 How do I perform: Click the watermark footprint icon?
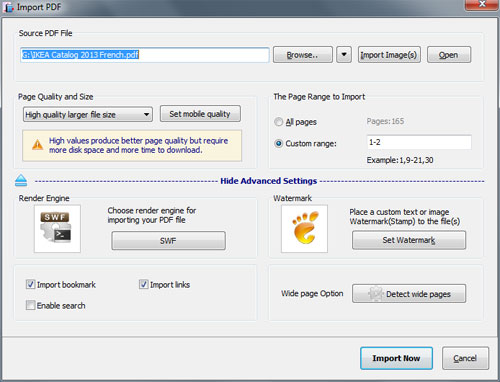coord(304,229)
